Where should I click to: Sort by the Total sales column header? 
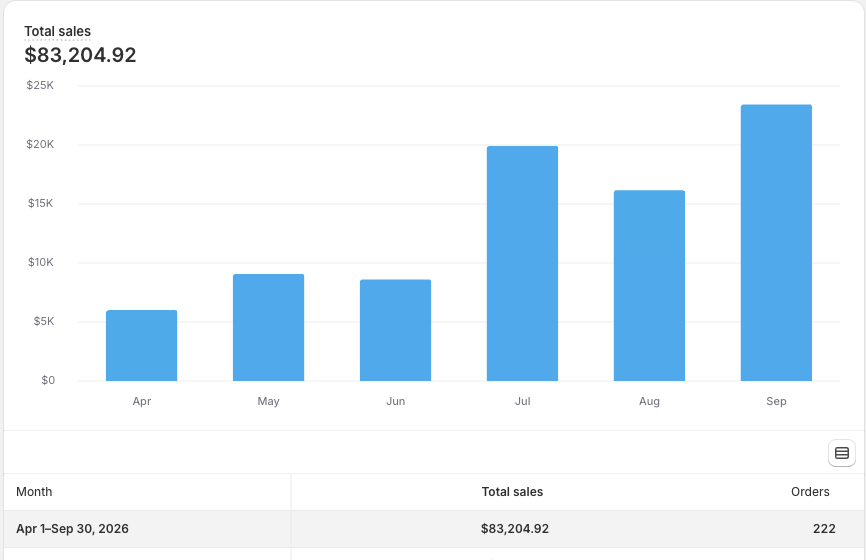512,492
